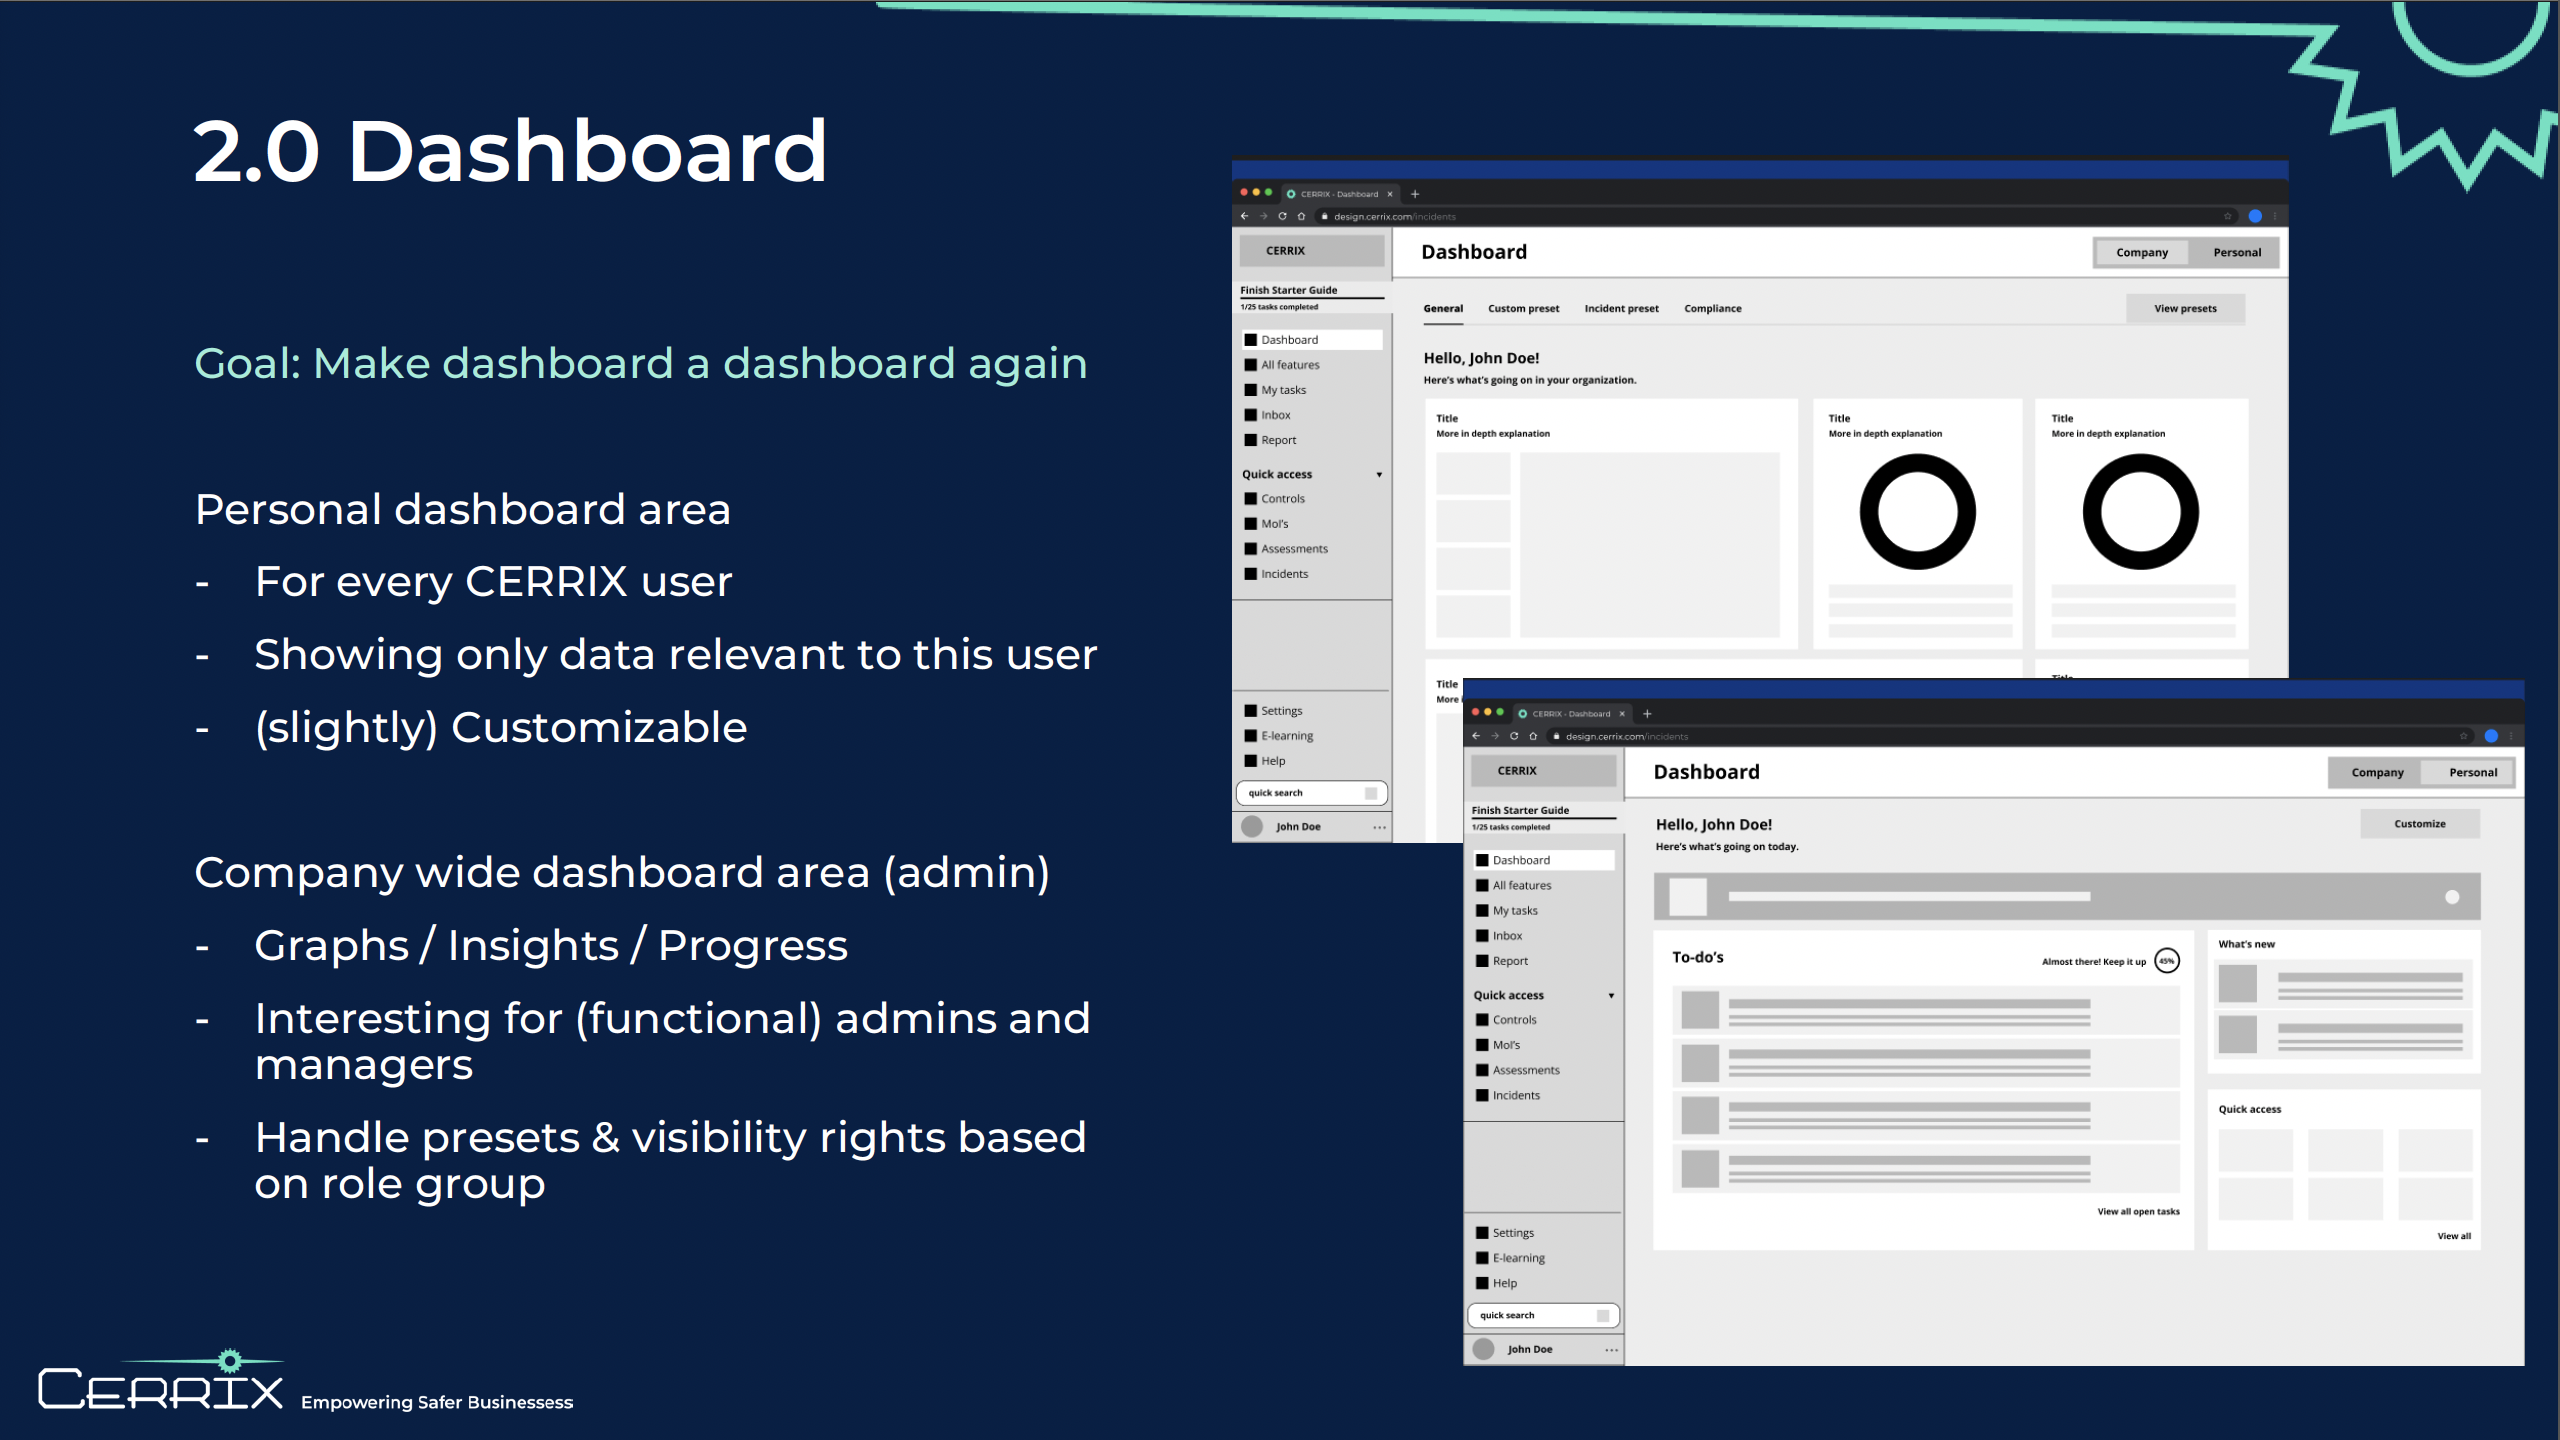The image size is (2560, 1440).
Task: Click John Doe avatar in lower sidebar
Action: pos(1484,1349)
